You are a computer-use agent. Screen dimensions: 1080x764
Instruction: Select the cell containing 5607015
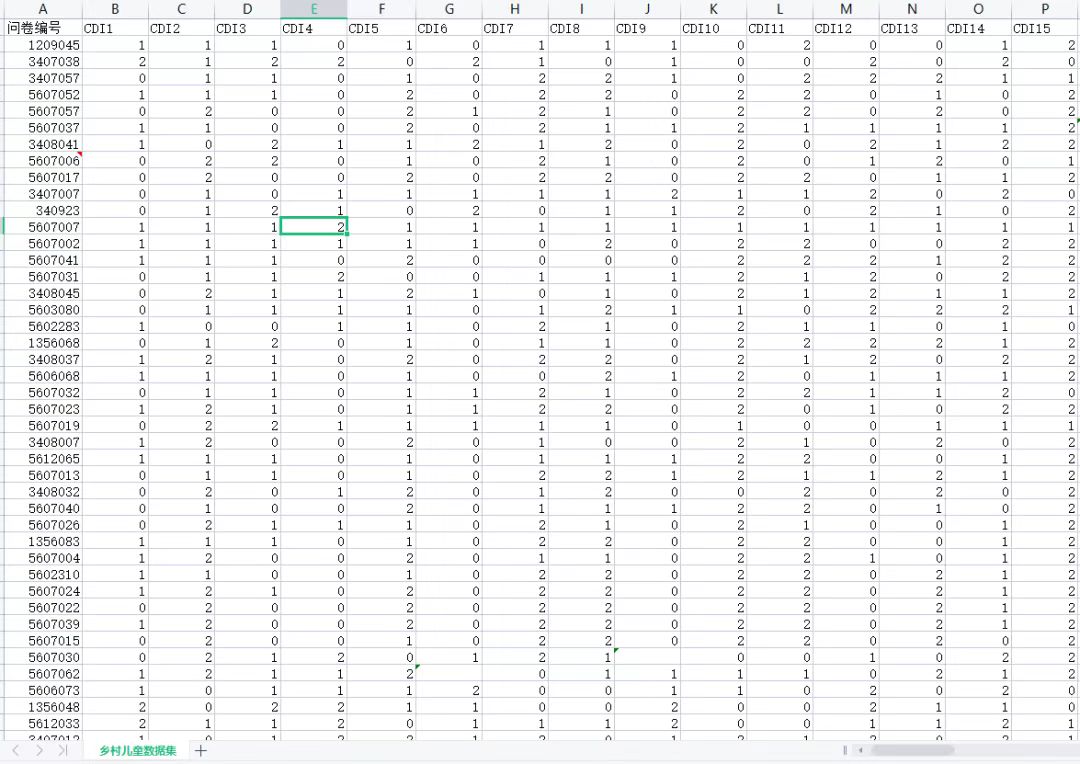coord(43,641)
